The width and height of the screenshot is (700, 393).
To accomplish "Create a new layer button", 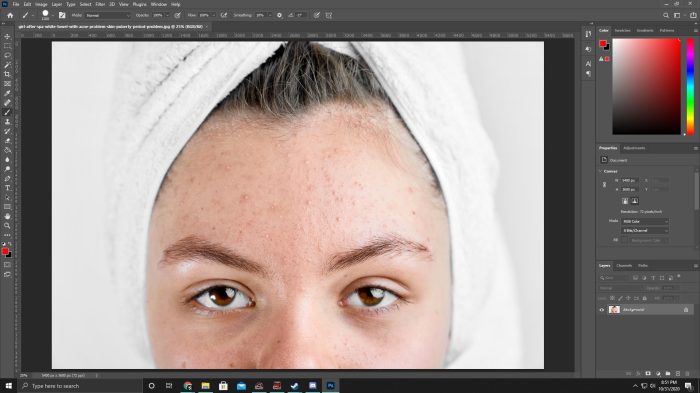I will [678, 373].
